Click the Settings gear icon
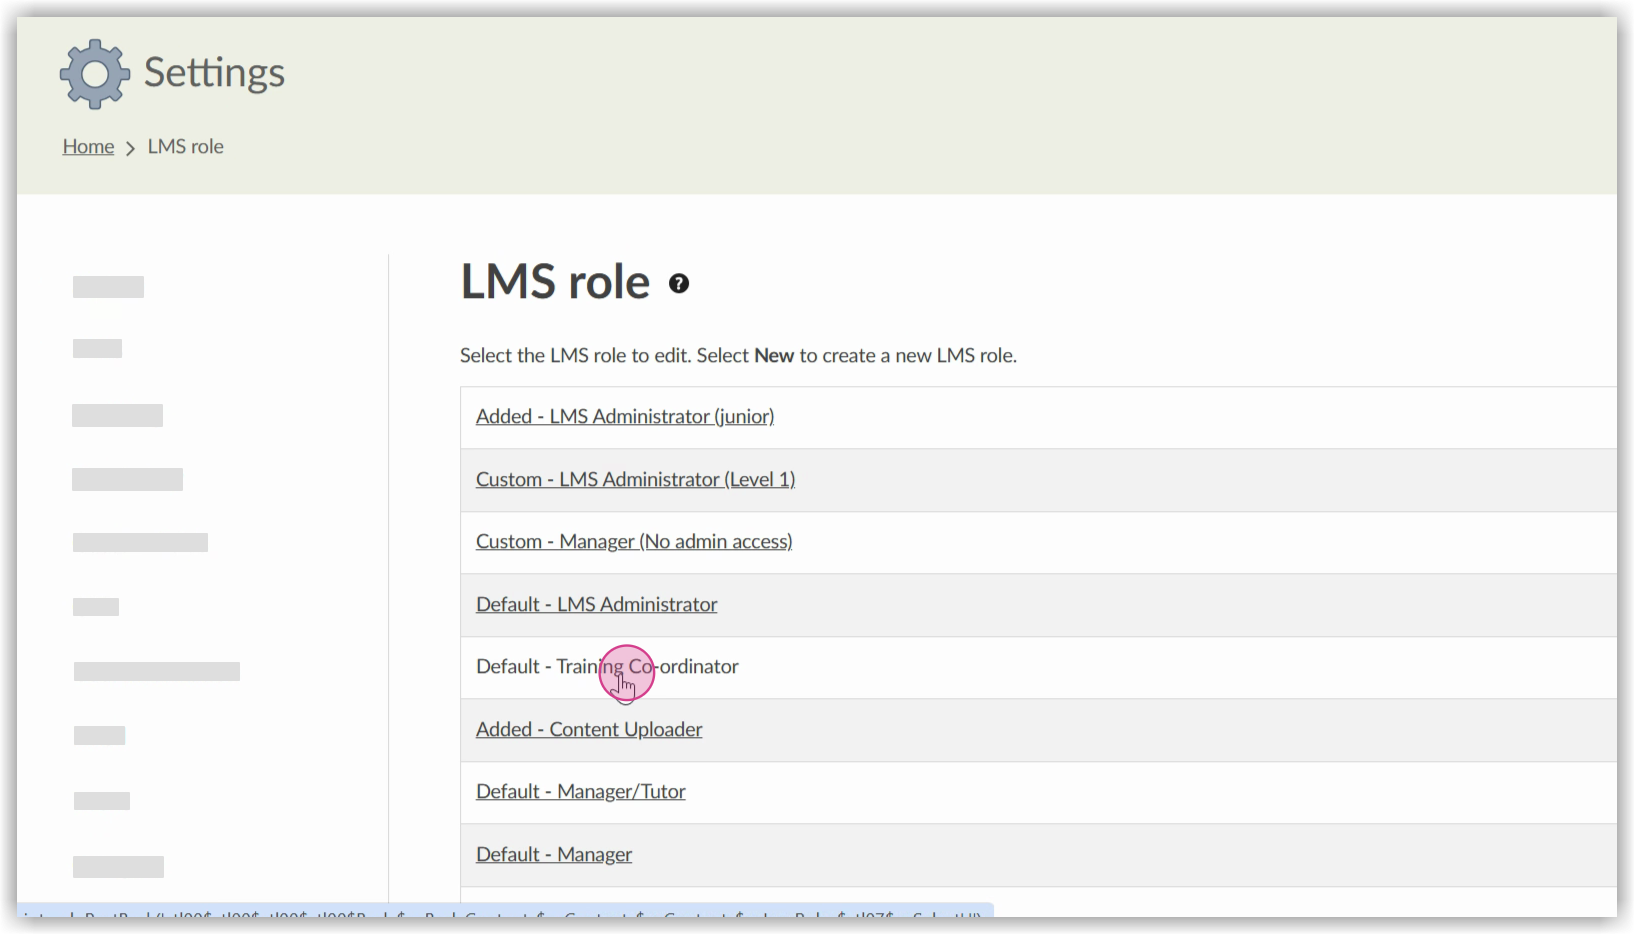The height and width of the screenshot is (935, 1635). click(94, 73)
